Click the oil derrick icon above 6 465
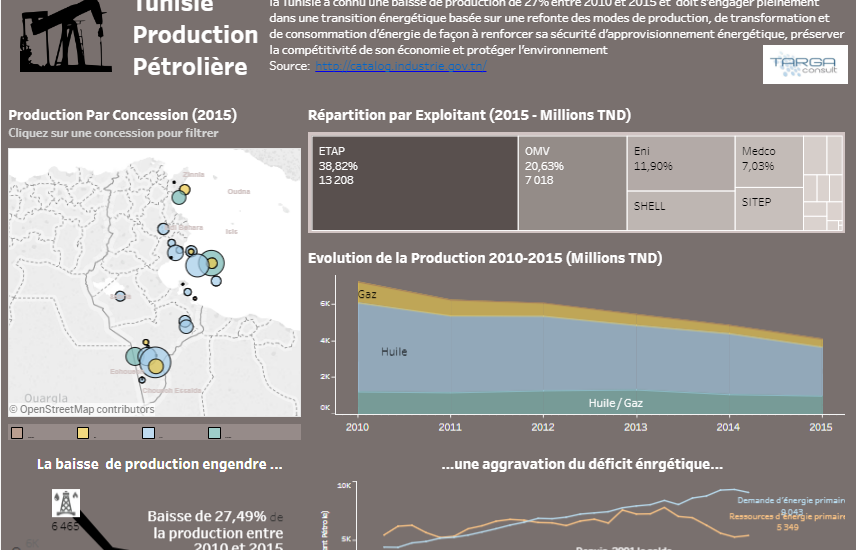 pos(66,503)
